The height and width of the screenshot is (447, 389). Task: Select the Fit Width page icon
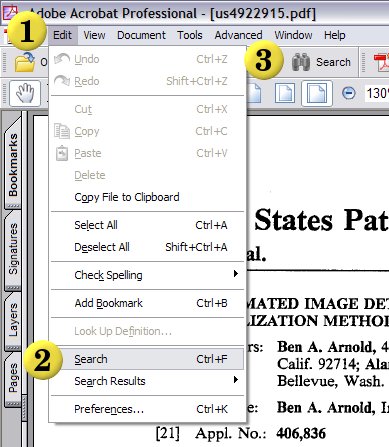point(317,93)
